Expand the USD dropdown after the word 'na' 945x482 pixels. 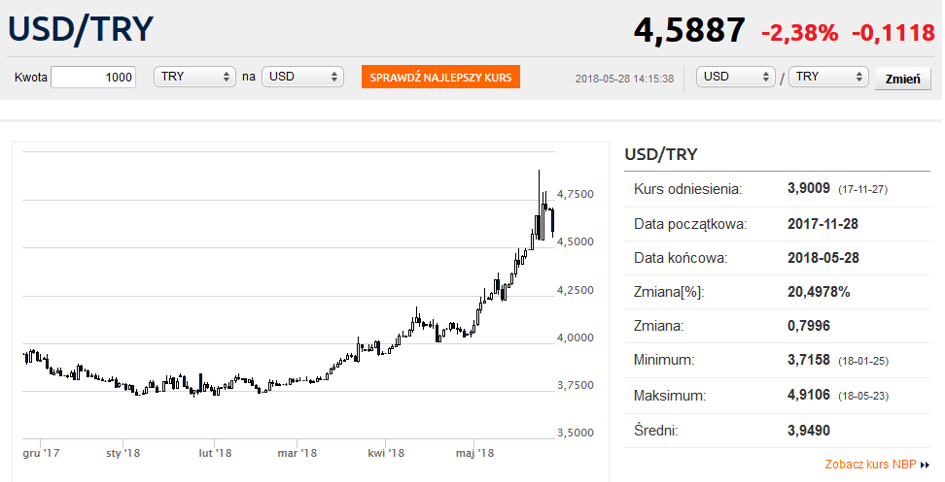(302, 77)
